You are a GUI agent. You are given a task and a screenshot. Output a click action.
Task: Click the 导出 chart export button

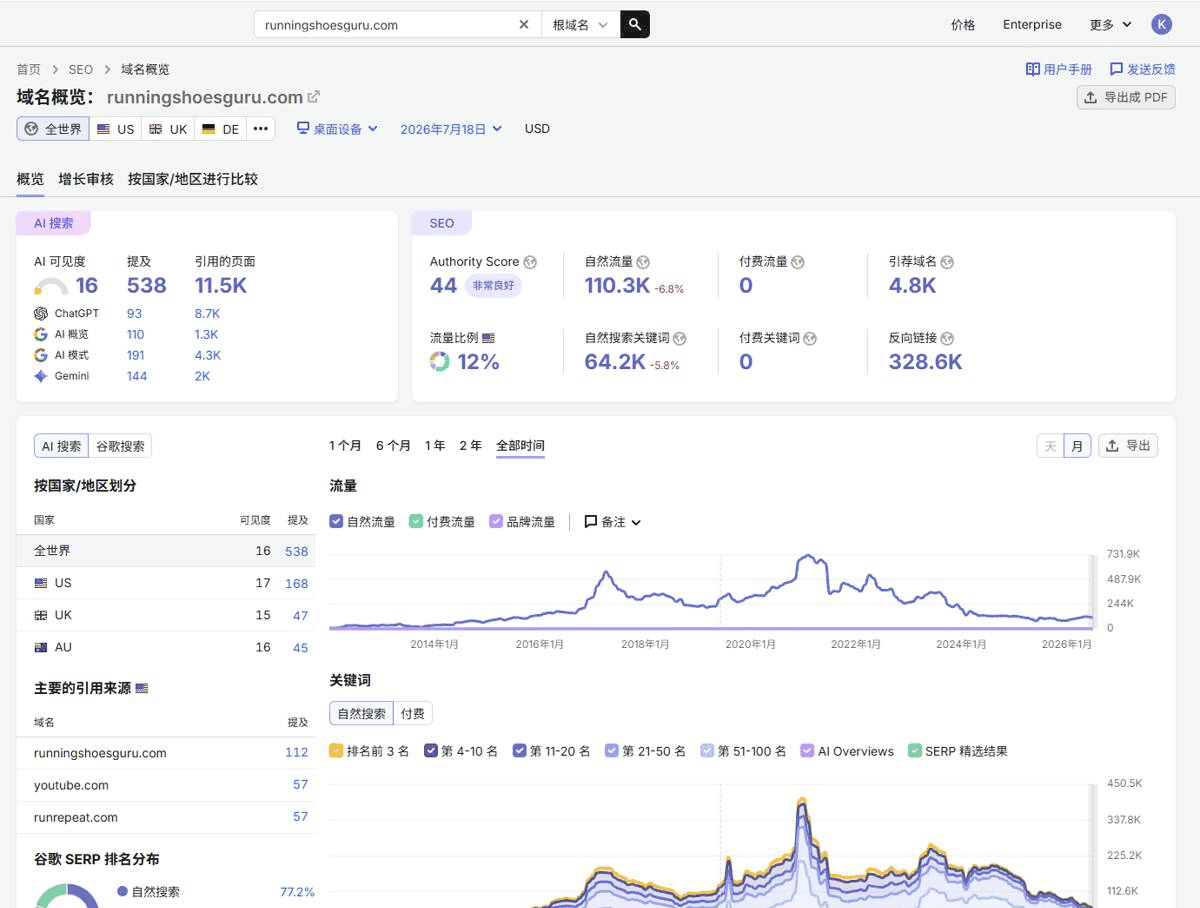point(1128,446)
